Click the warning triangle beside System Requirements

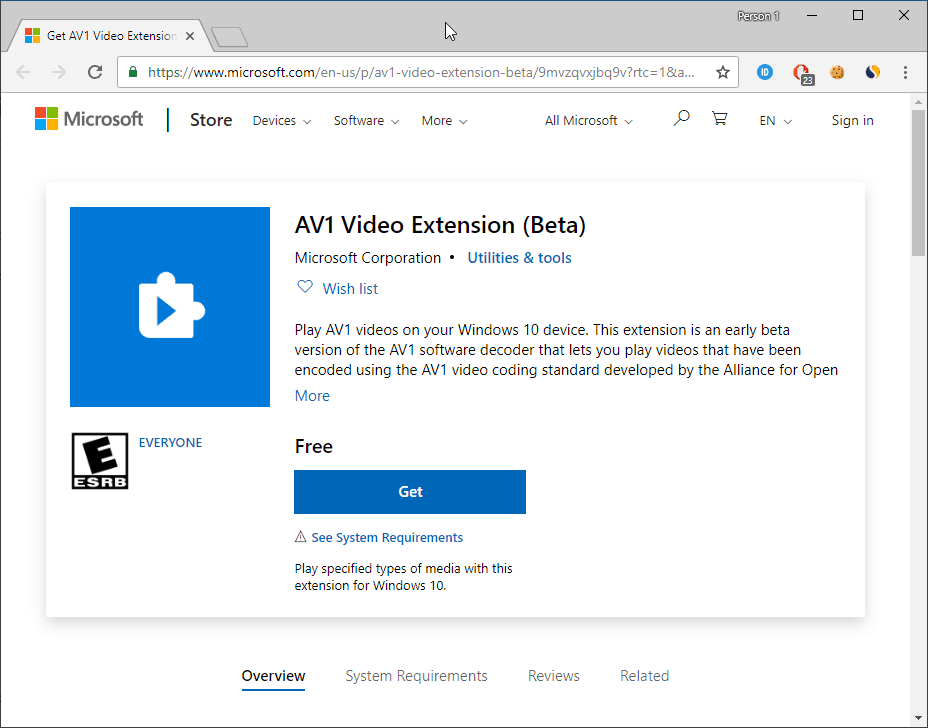[x=301, y=537]
